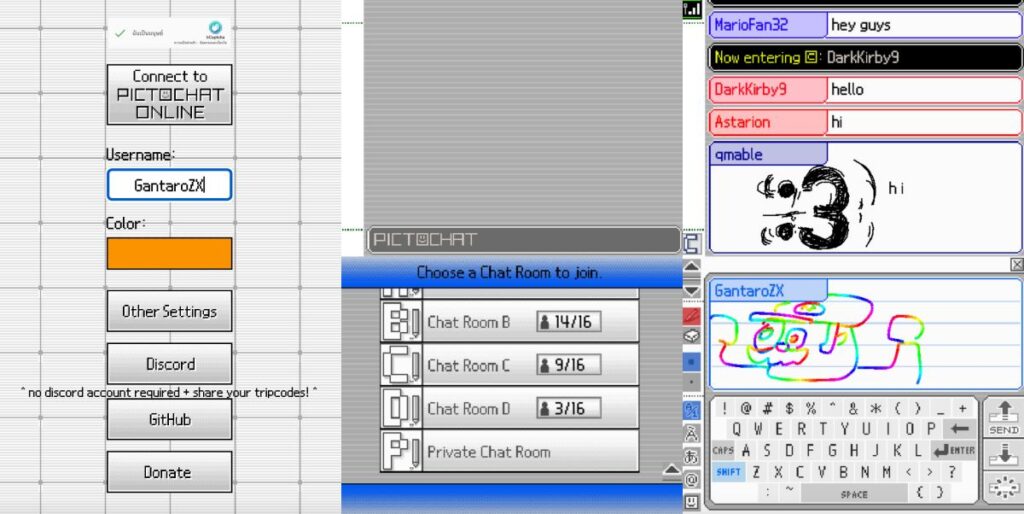This screenshot has height=514, width=1024.
Task: Open the GitHub link button
Action: 169,419
